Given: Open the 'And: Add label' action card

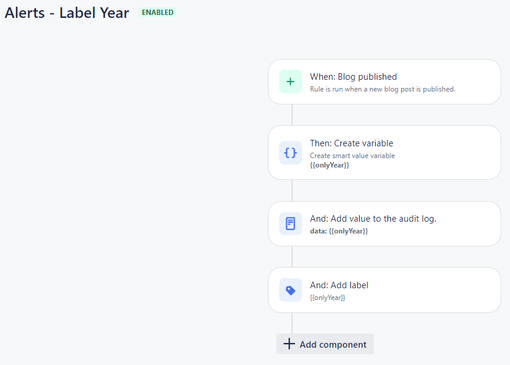Looking at the screenshot, I should pyautogui.click(x=384, y=290).
